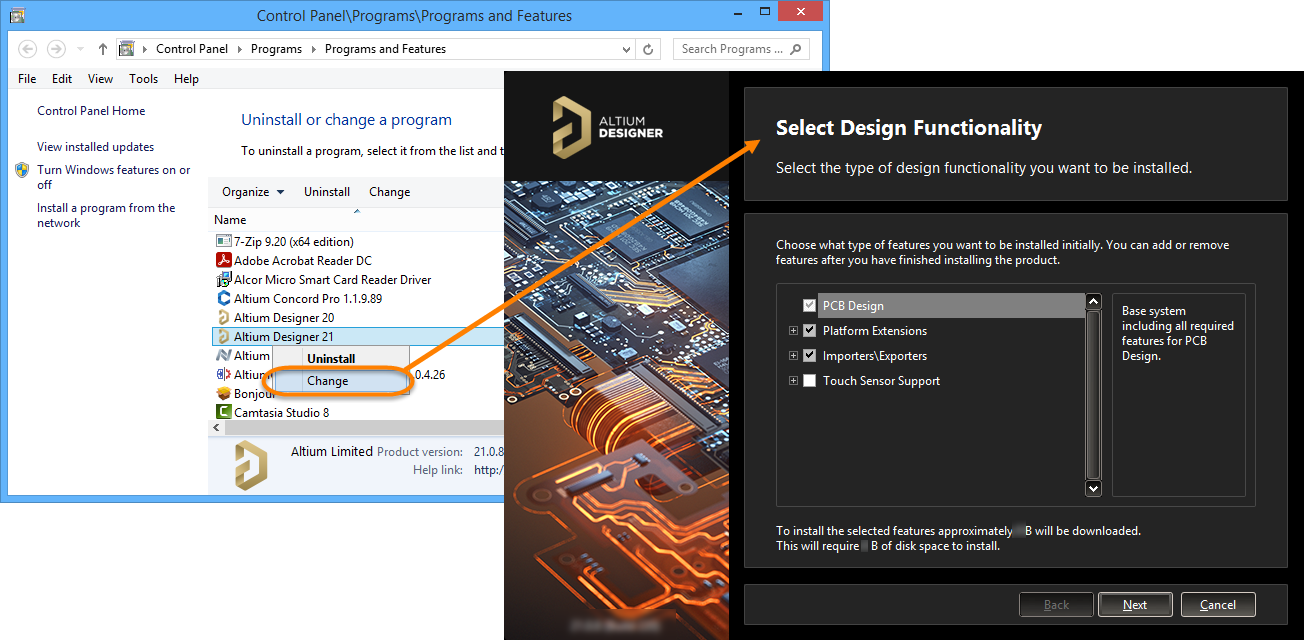Uncheck the Importers\Exporters checkbox

click(x=809, y=356)
